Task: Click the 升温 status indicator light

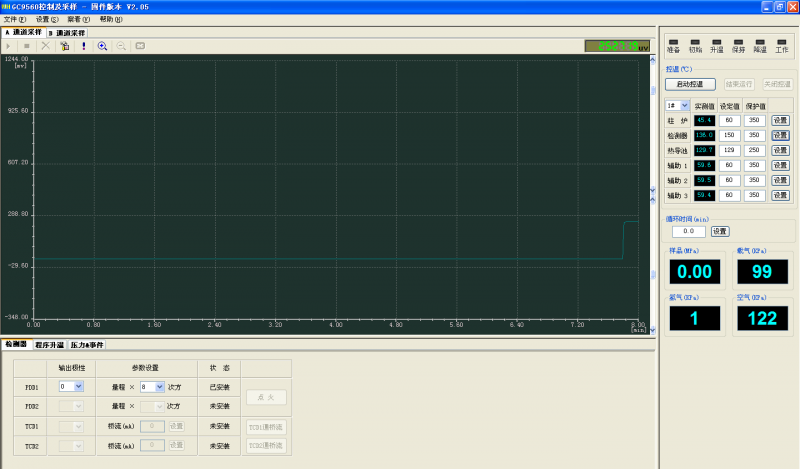Action: point(716,42)
